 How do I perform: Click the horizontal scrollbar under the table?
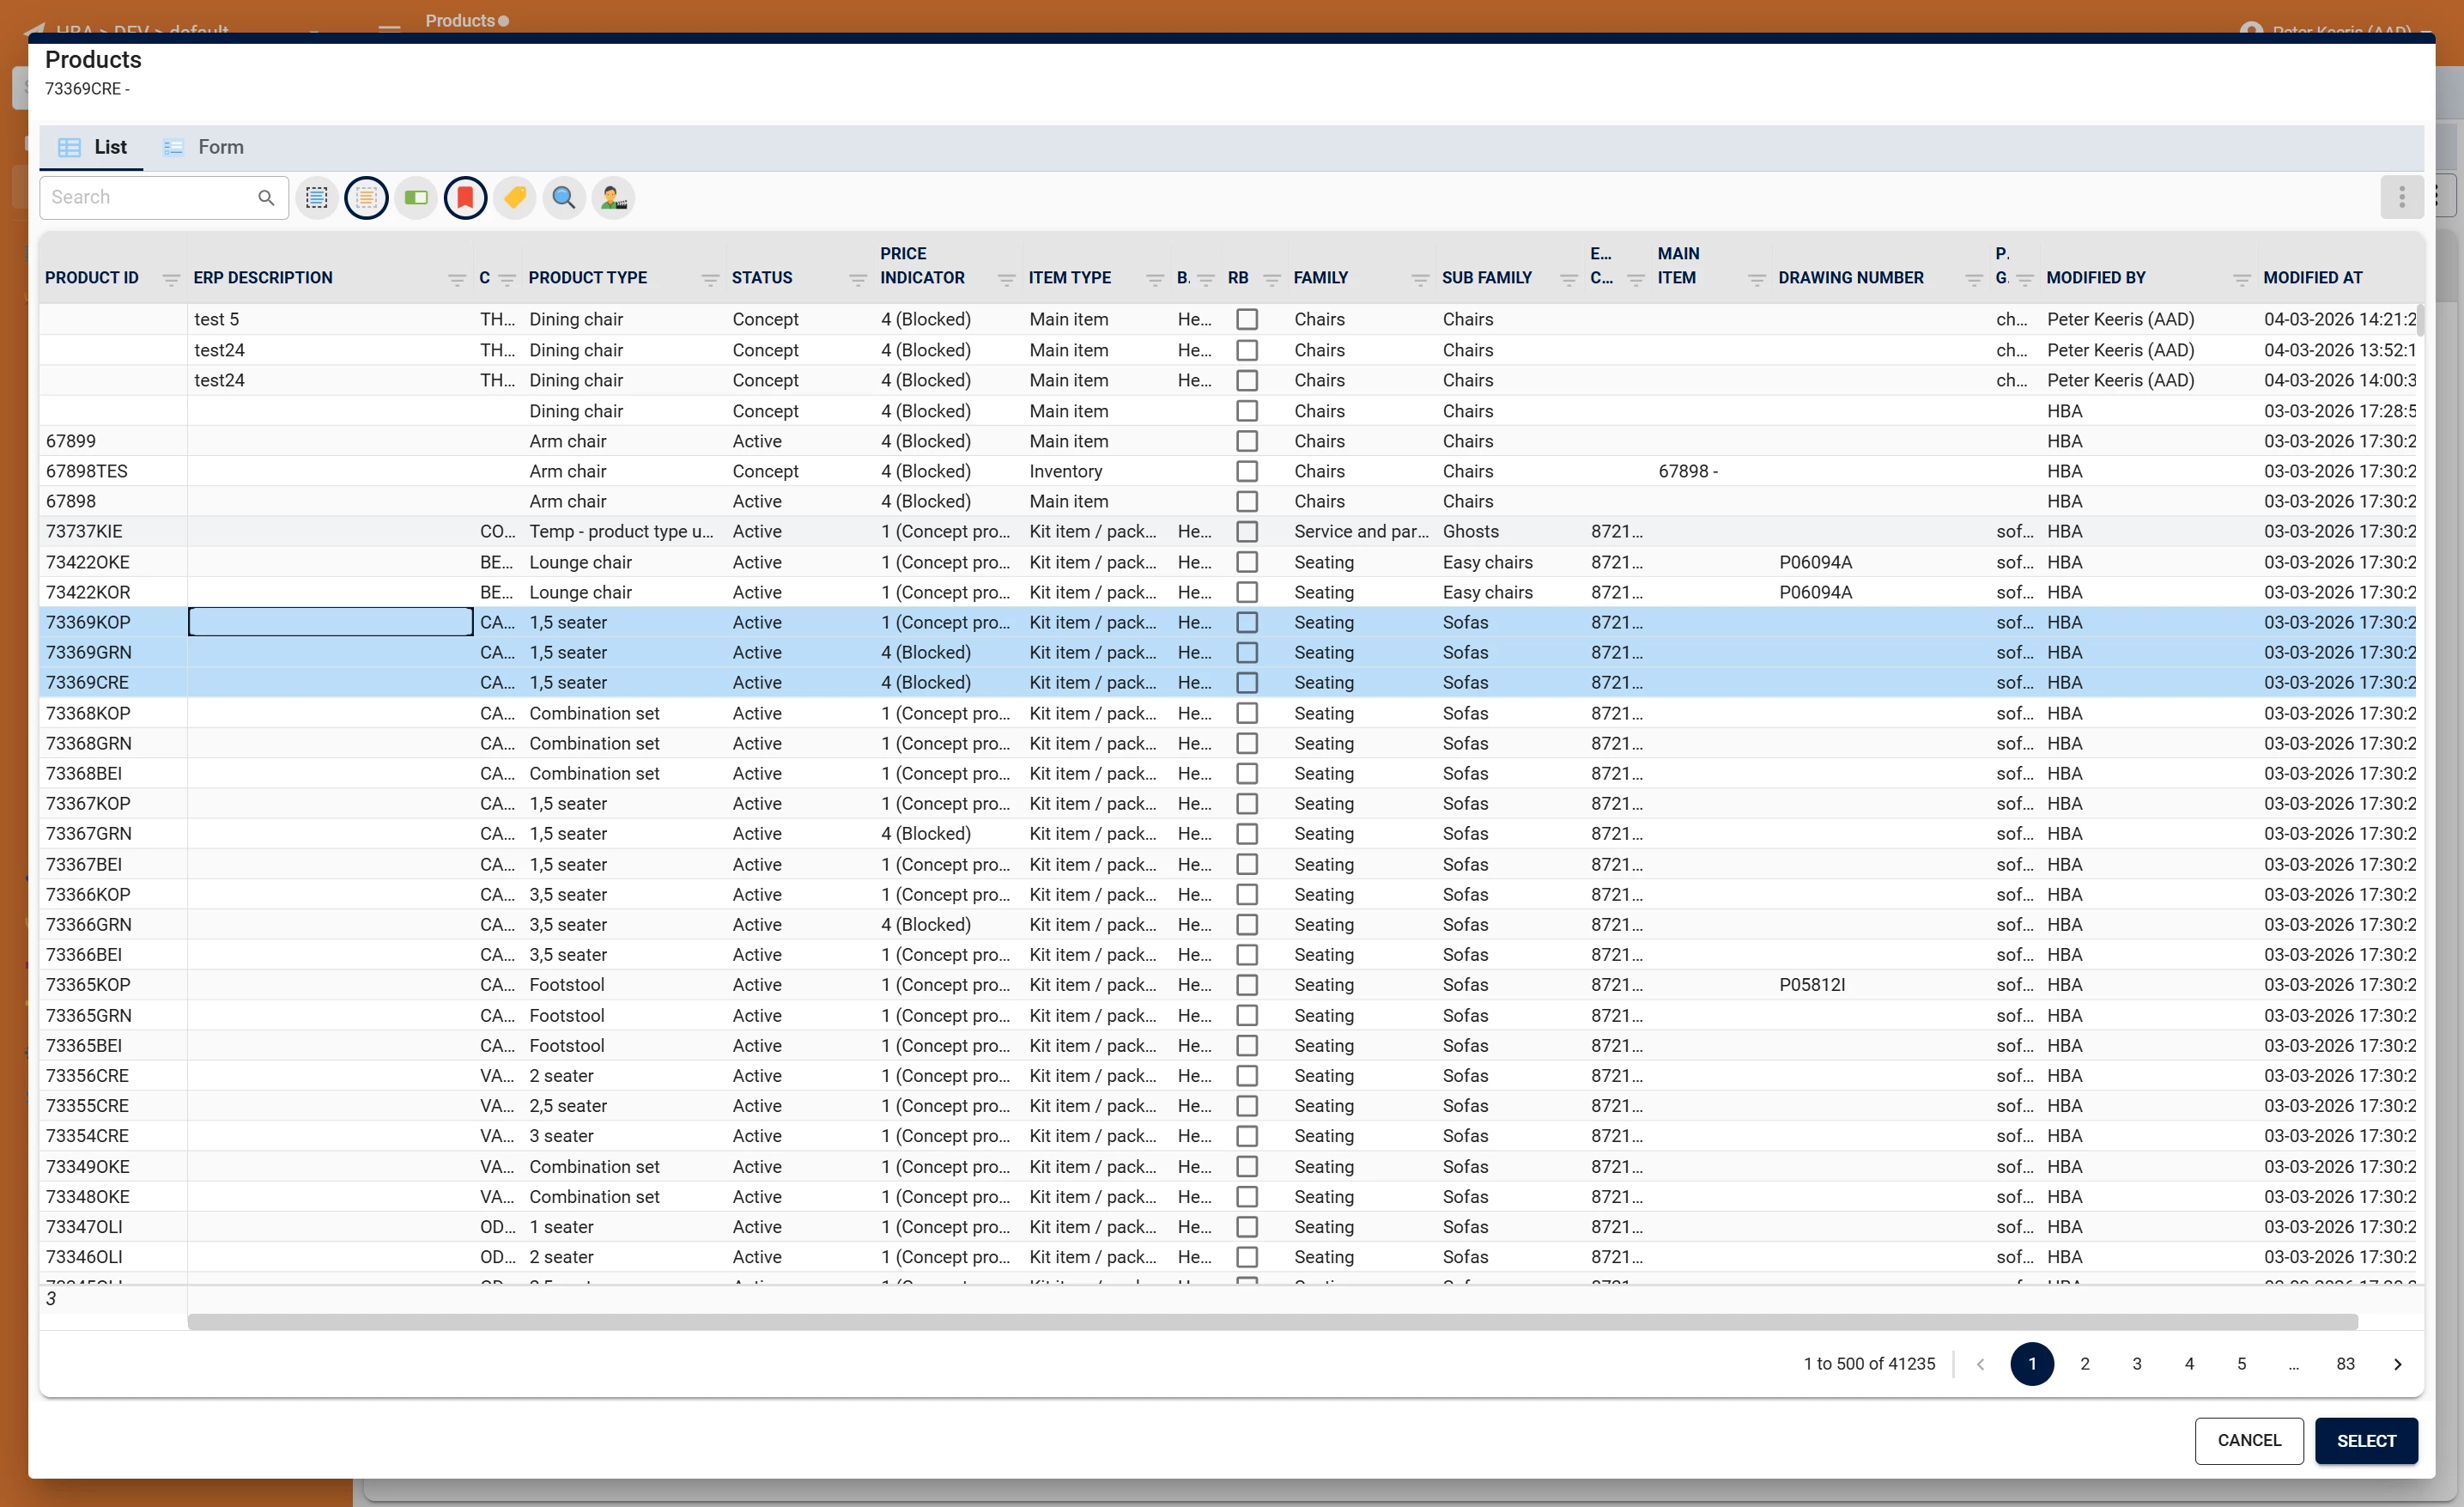(x=1272, y=1322)
